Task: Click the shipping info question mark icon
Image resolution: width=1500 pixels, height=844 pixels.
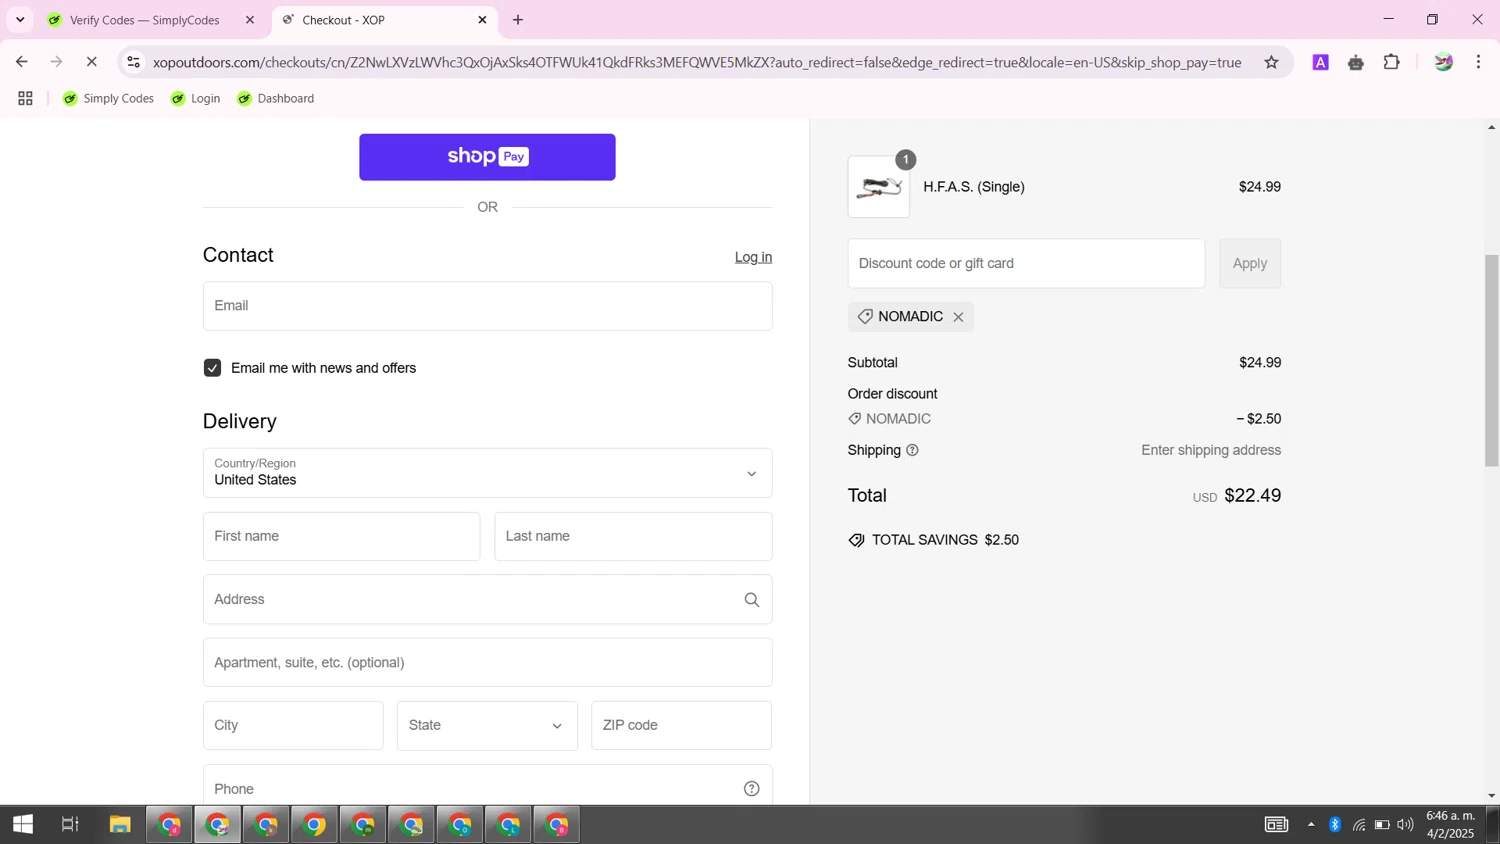Action: 912,451
